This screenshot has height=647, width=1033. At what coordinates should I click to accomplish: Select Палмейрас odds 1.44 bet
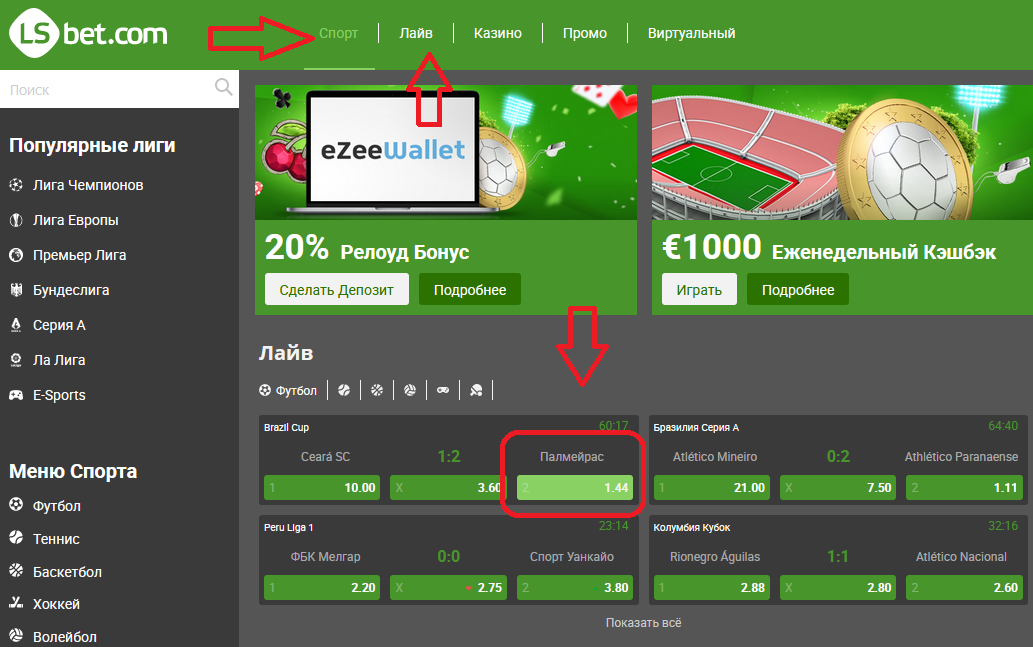point(574,488)
